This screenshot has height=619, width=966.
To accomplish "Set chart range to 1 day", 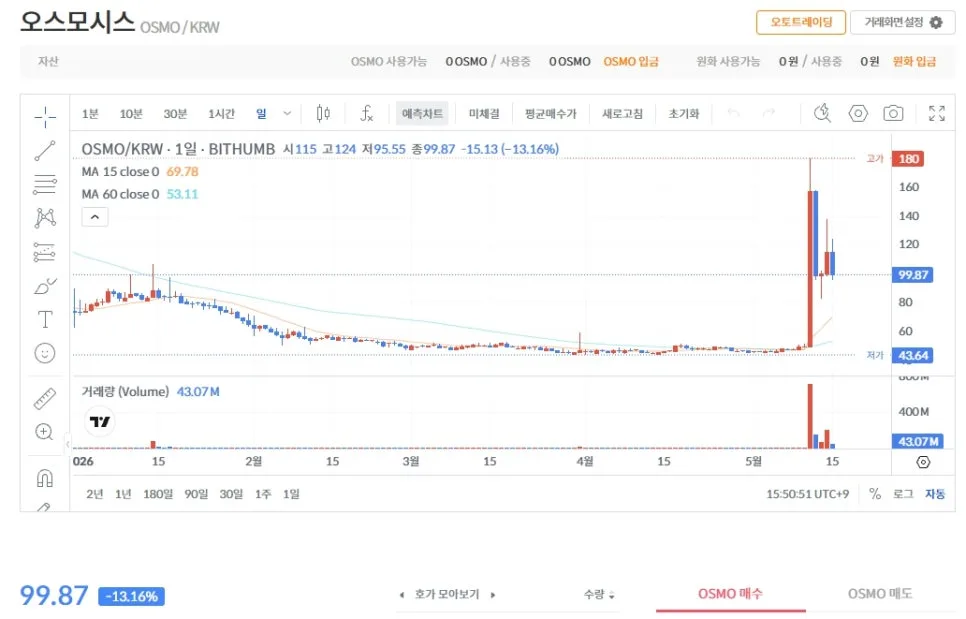I will pyautogui.click(x=291, y=494).
